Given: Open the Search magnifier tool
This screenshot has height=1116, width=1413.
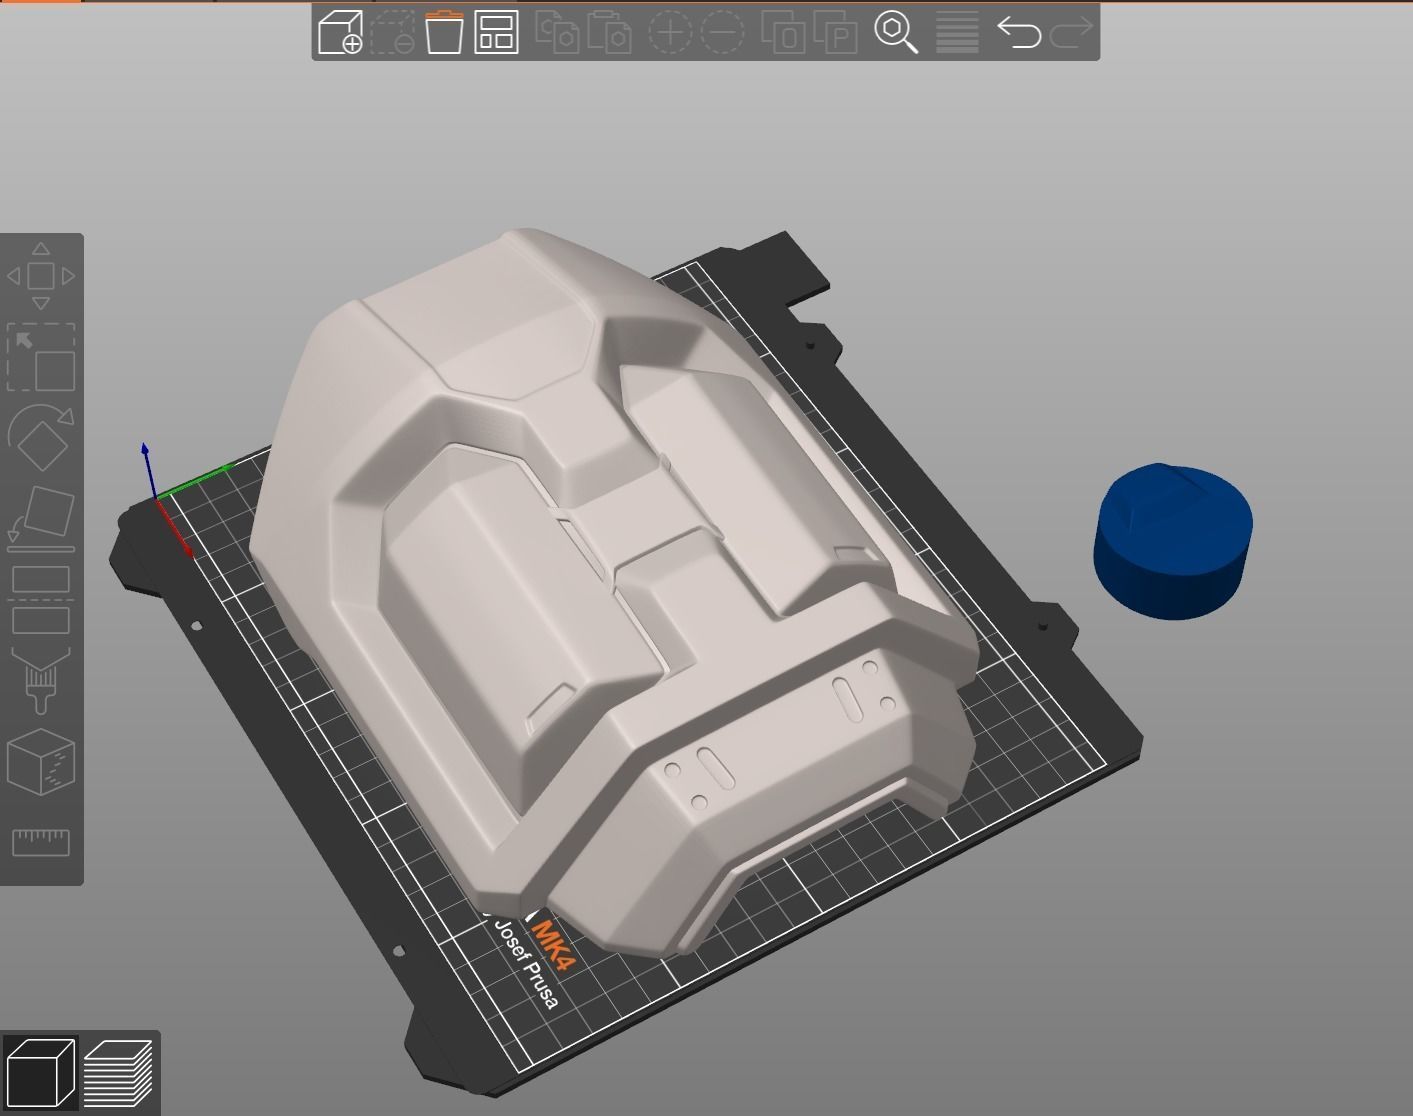Looking at the screenshot, I should 896,32.
